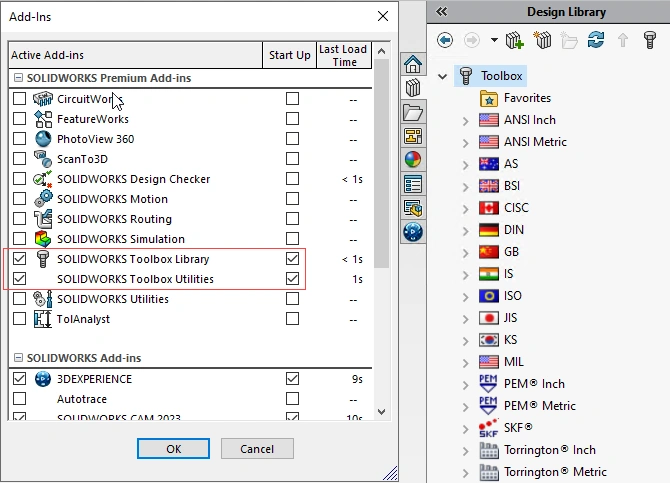670x483 pixels.
Task: Enable the FeatureWorks add-in checkbox
Action: (19, 119)
